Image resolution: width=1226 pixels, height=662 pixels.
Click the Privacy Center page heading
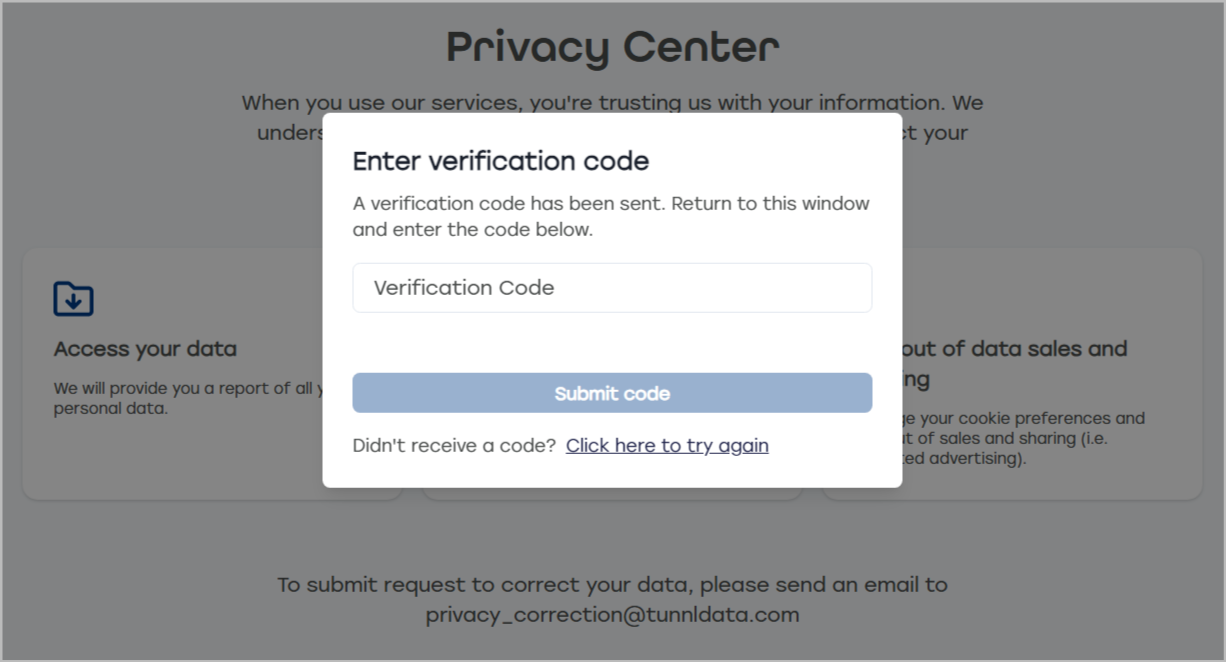612,47
